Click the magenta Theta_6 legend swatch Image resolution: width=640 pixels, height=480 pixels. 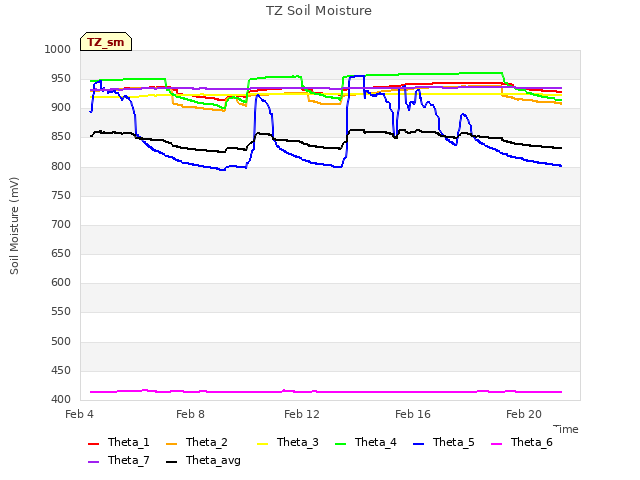tap(496, 444)
